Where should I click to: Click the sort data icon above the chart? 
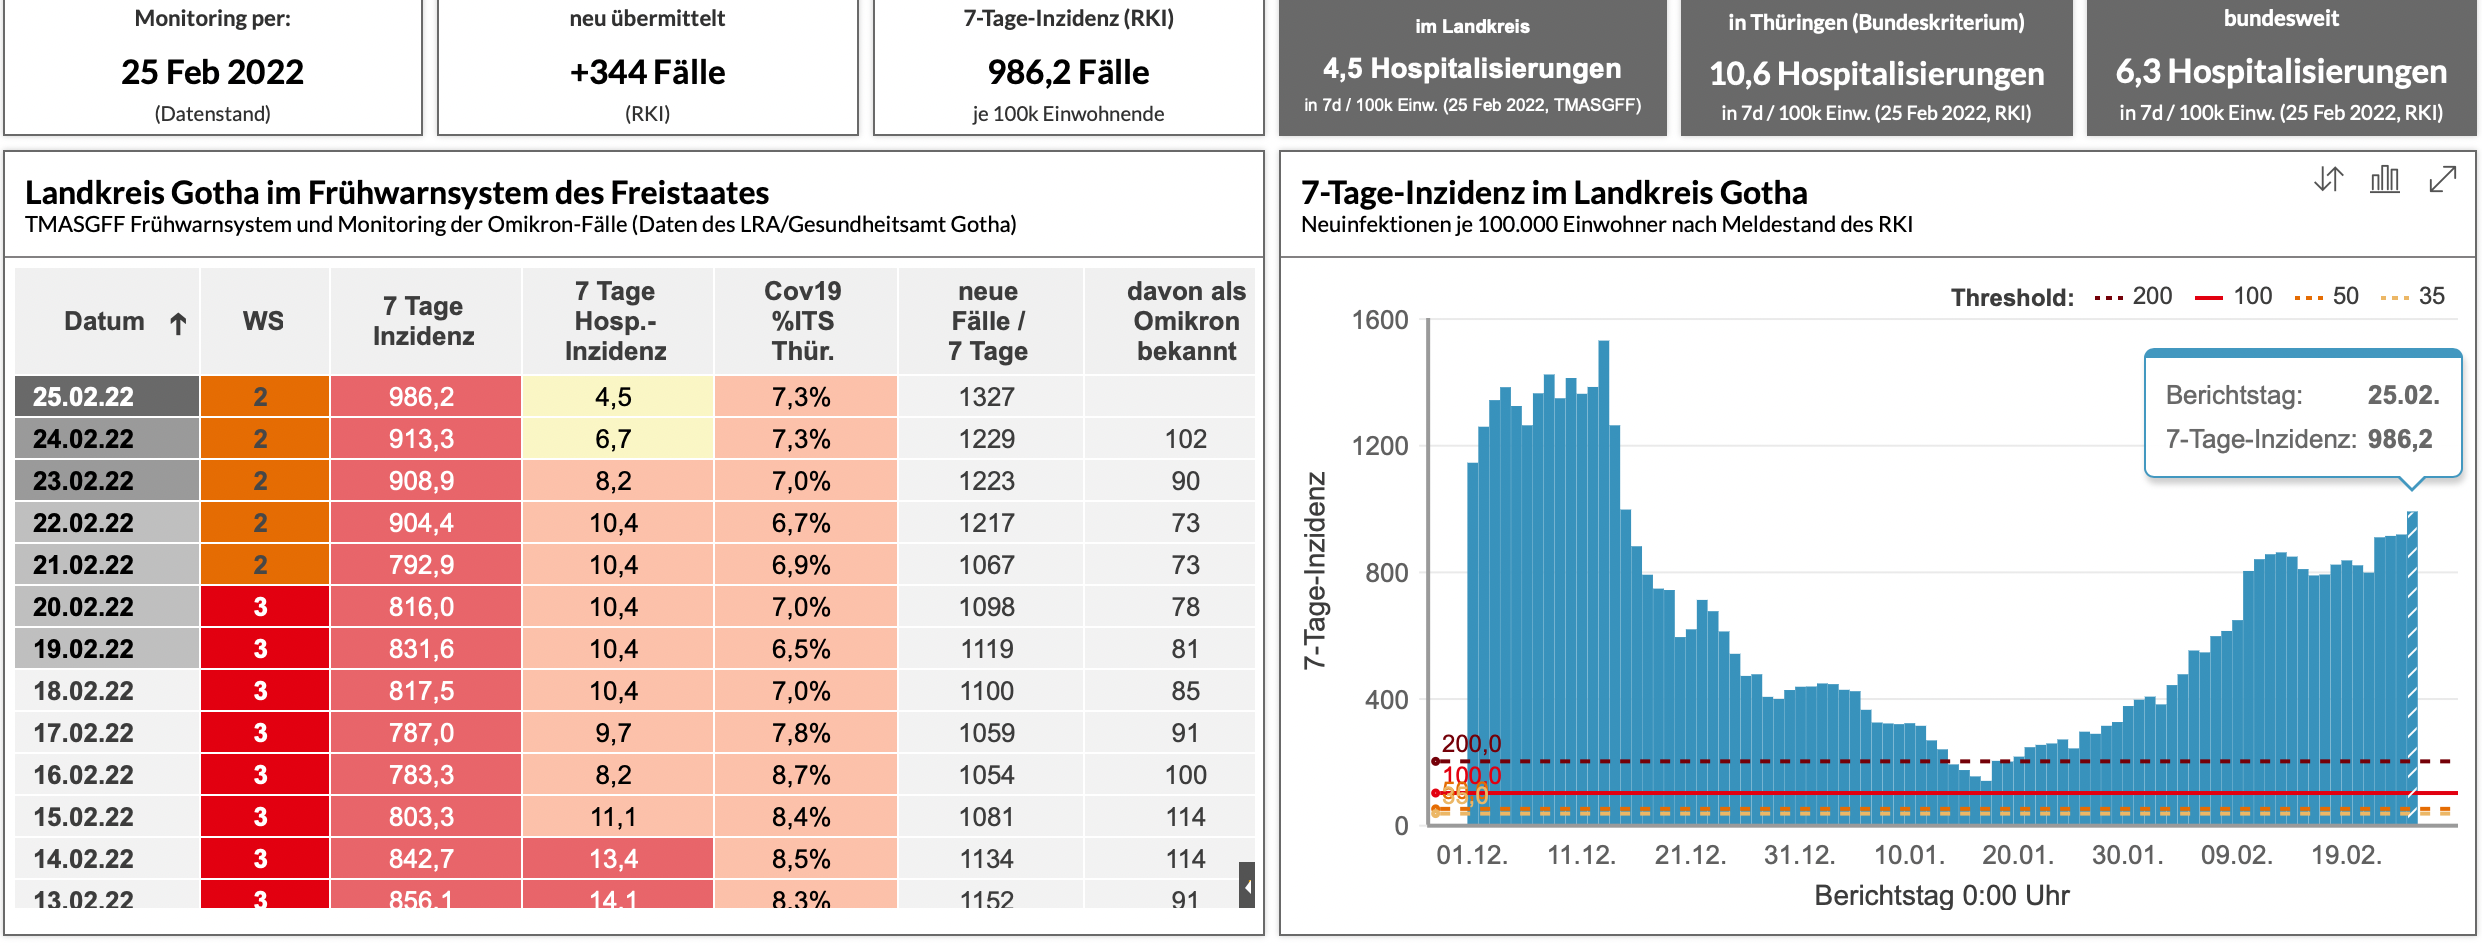tap(2328, 179)
